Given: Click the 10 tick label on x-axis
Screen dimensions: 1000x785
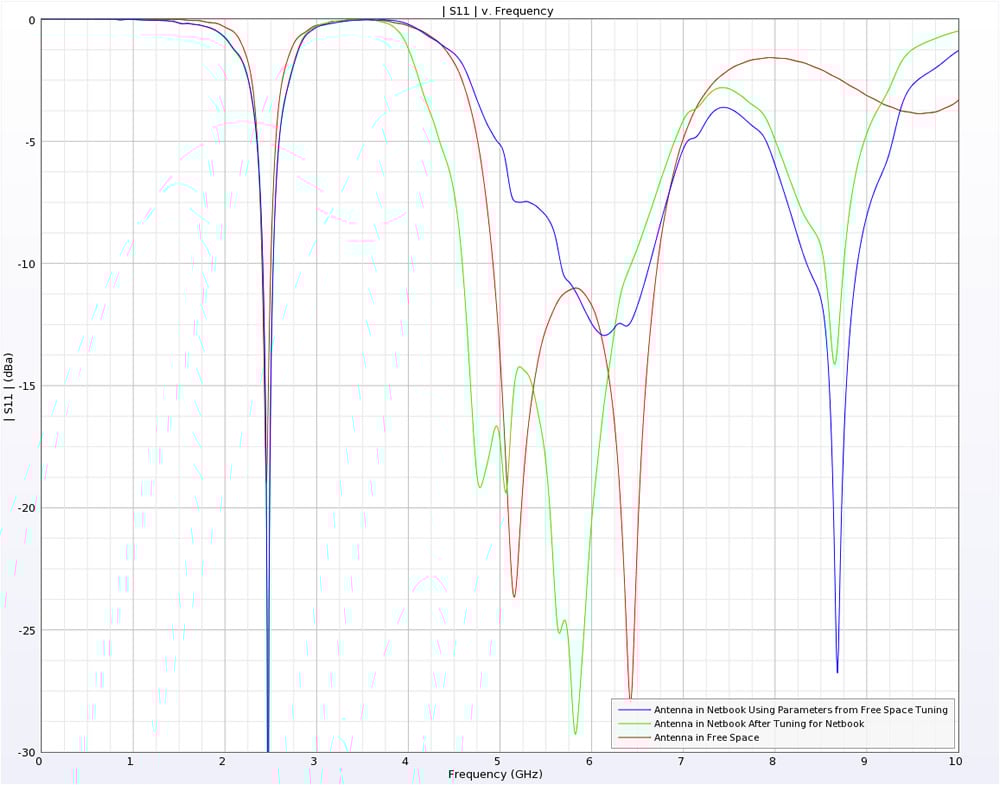Looking at the screenshot, I should [955, 762].
